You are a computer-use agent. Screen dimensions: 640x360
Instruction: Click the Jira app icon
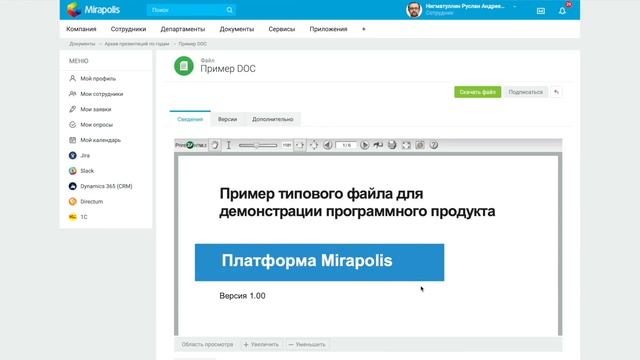73,156
